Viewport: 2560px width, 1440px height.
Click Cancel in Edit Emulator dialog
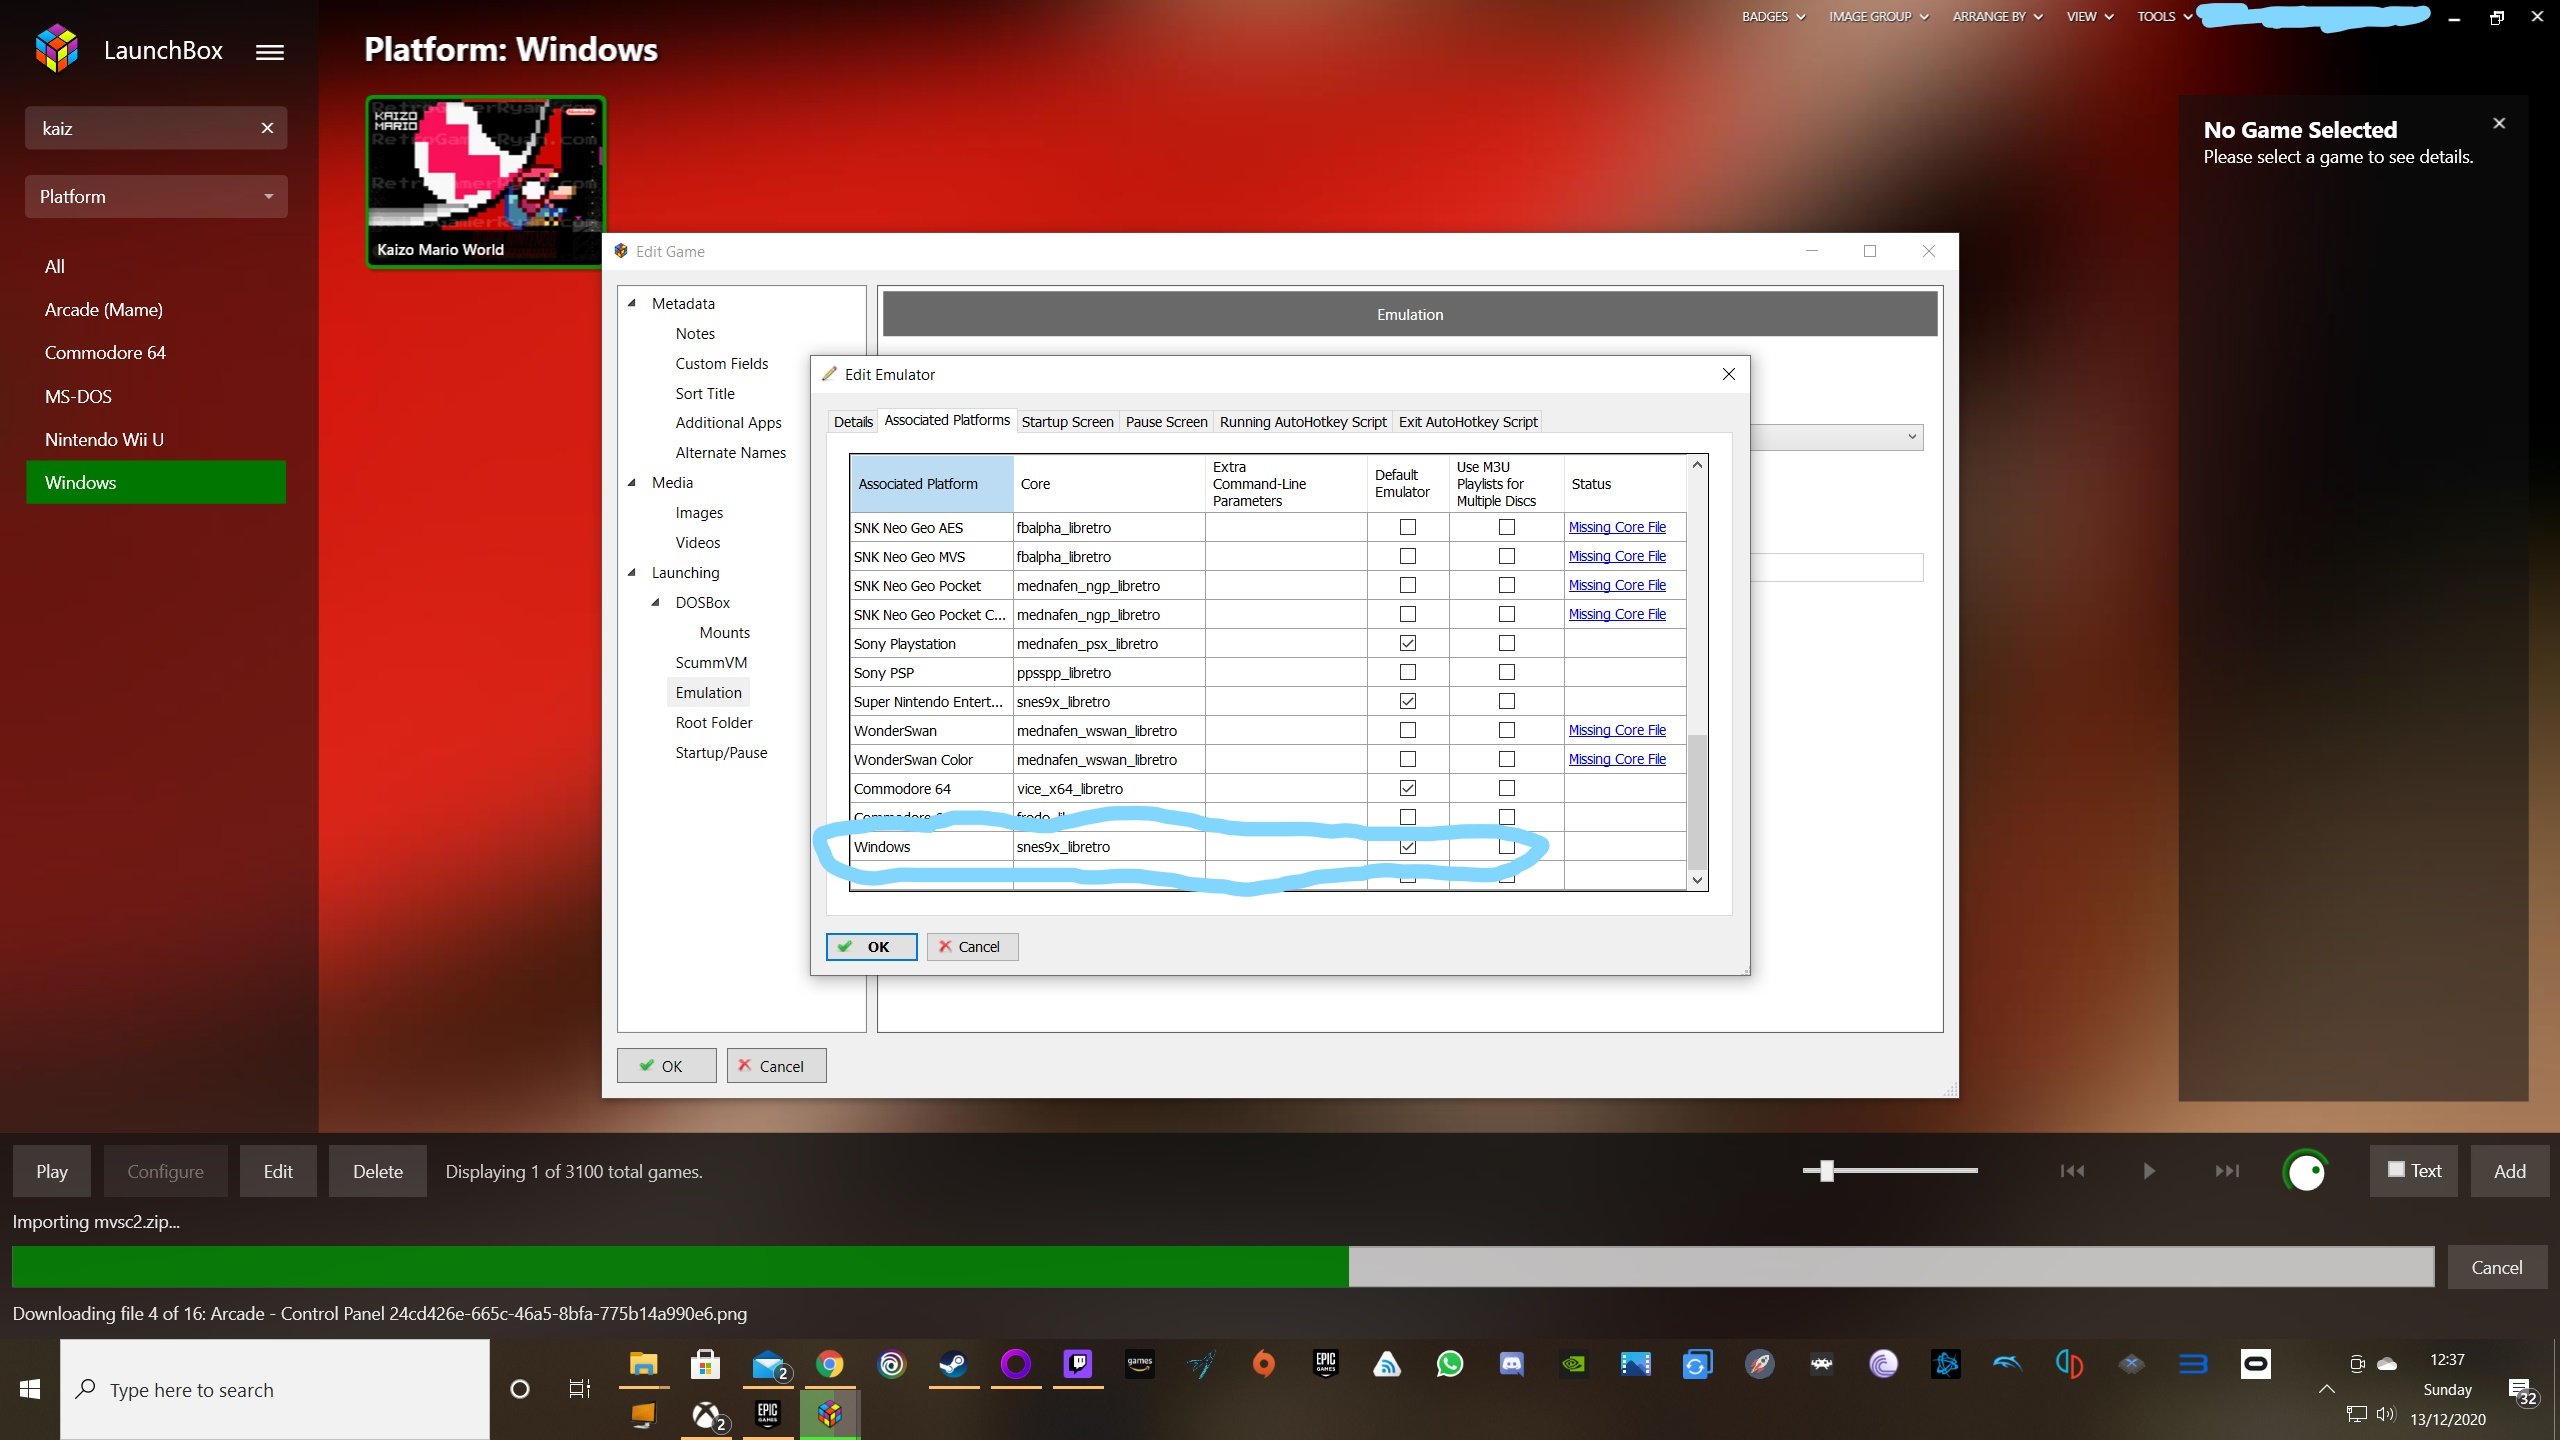972,947
